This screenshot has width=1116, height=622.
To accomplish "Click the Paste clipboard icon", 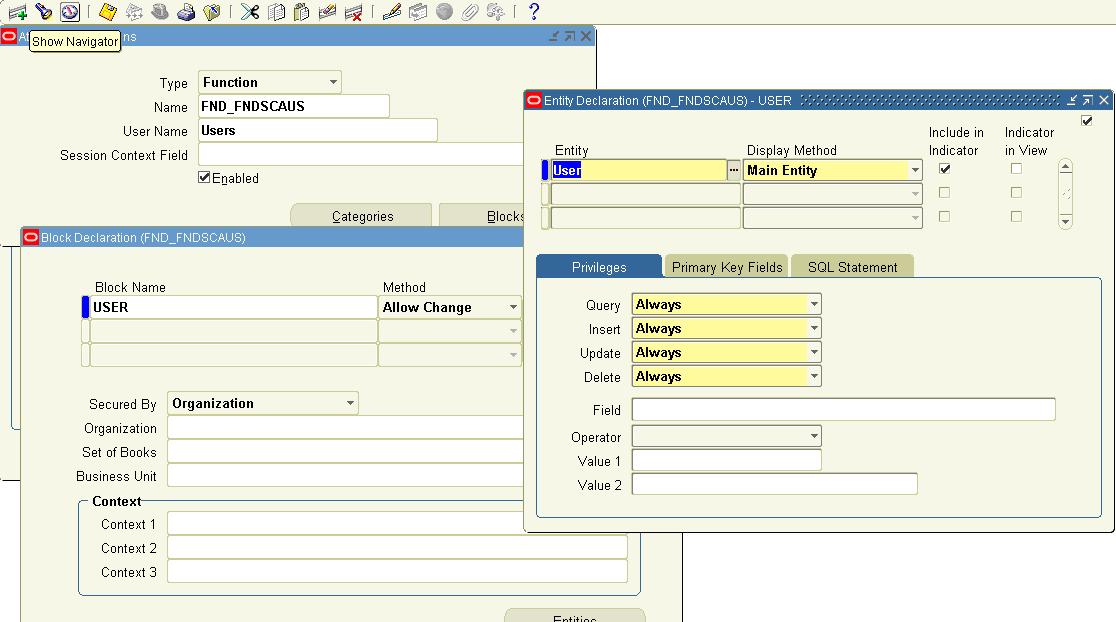I will [x=302, y=11].
